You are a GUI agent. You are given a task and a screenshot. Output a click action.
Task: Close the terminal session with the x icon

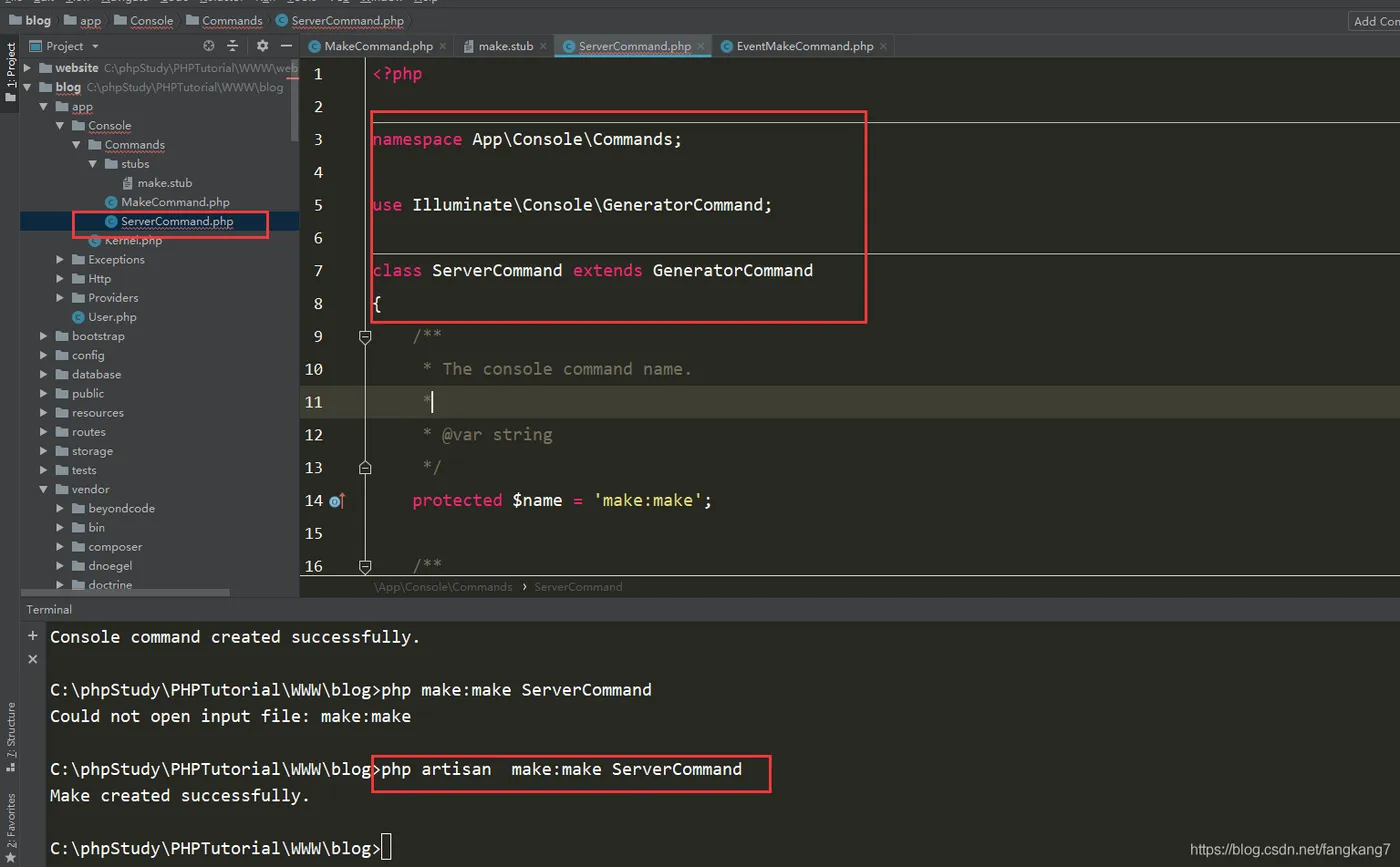coord(32,659)
